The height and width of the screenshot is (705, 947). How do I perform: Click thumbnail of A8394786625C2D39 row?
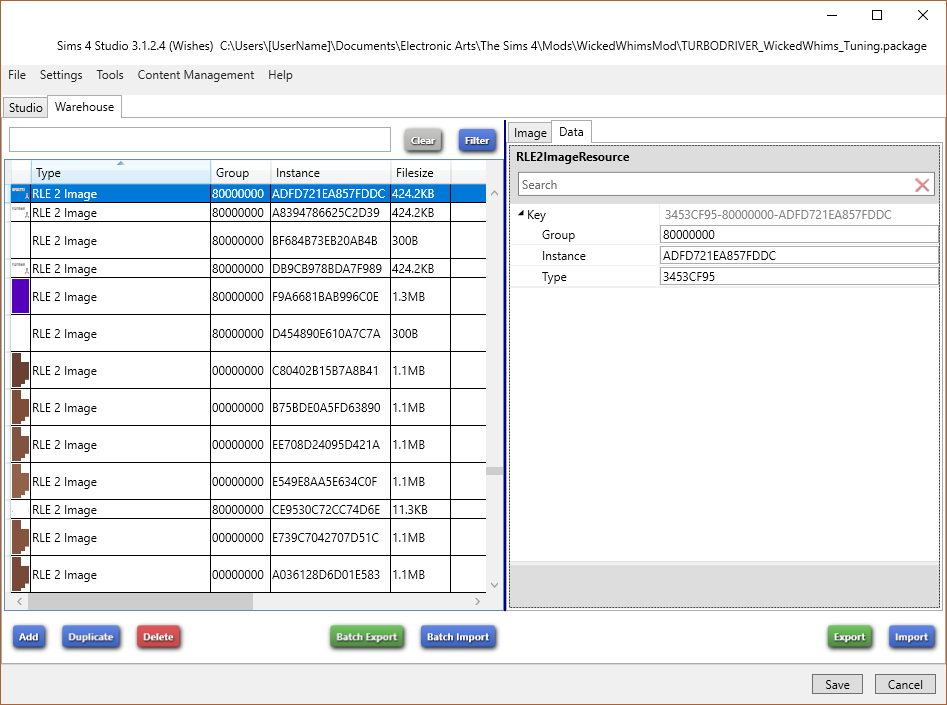point(21,212)
